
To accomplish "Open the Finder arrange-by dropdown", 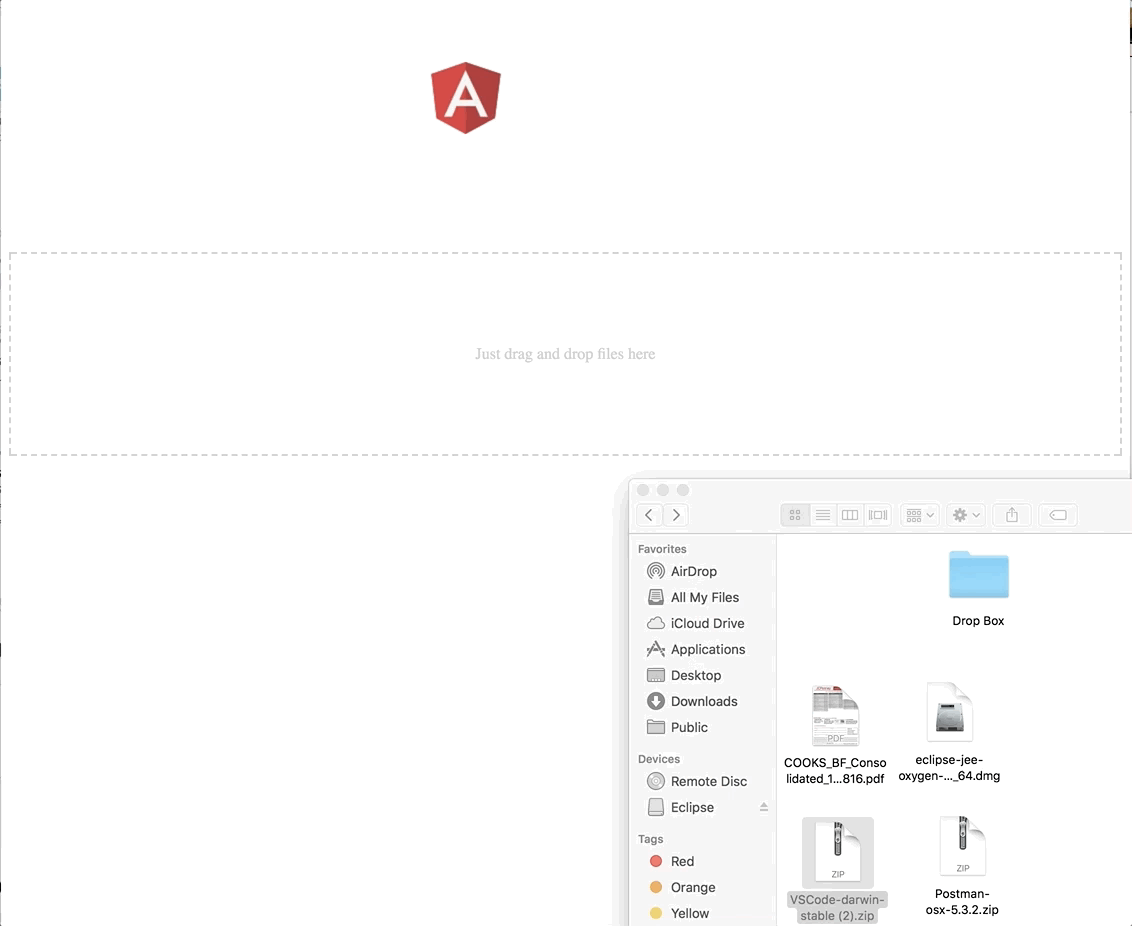I will [920, 515].
